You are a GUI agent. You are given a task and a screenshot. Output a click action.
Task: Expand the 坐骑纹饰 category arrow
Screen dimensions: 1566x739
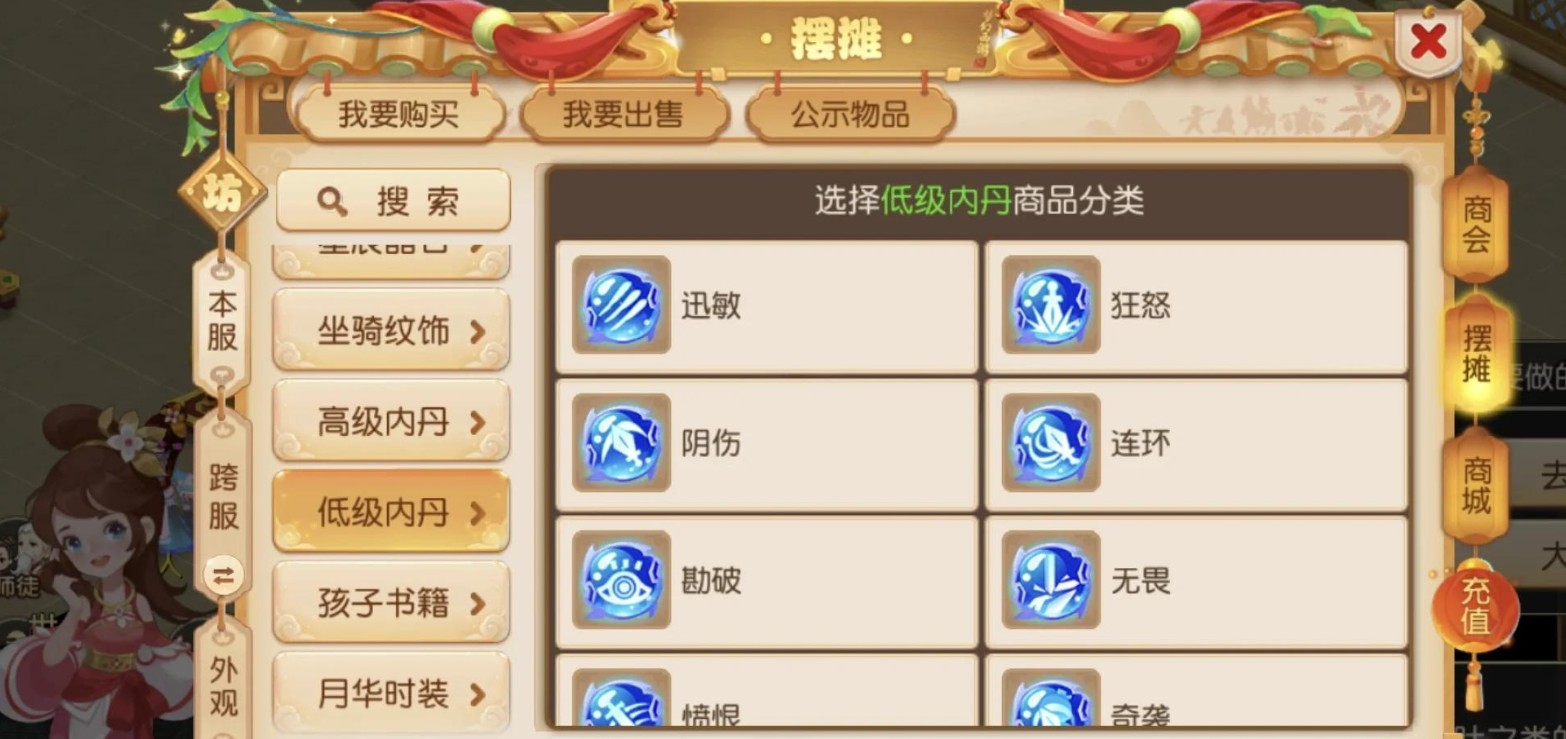(478, 332)
